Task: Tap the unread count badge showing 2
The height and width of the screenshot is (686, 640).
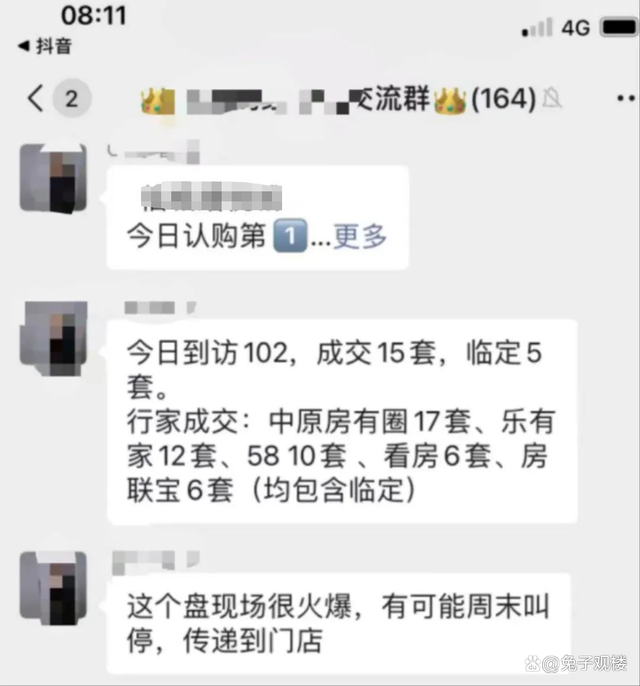Action: point(72,98)
